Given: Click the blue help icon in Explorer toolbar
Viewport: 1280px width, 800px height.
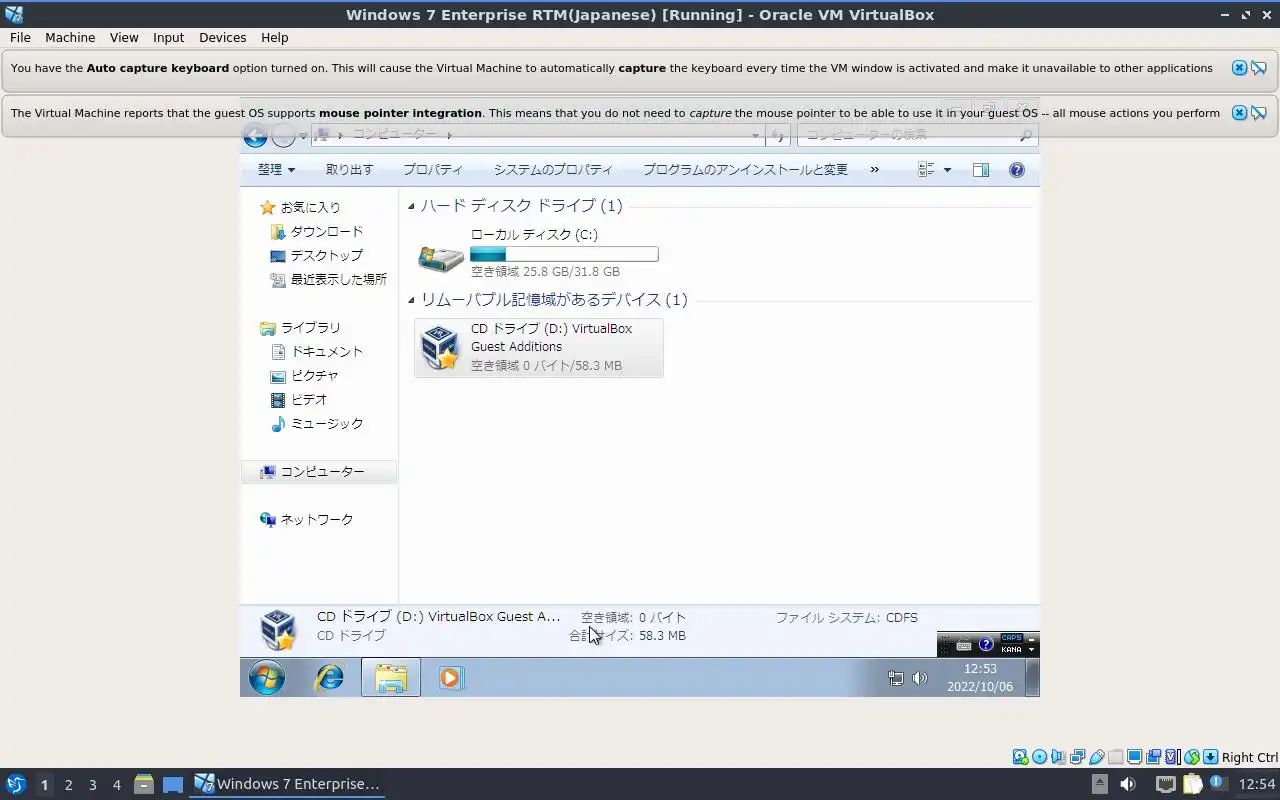Looking at the screenshot, I should click(x=1017, y=170).
